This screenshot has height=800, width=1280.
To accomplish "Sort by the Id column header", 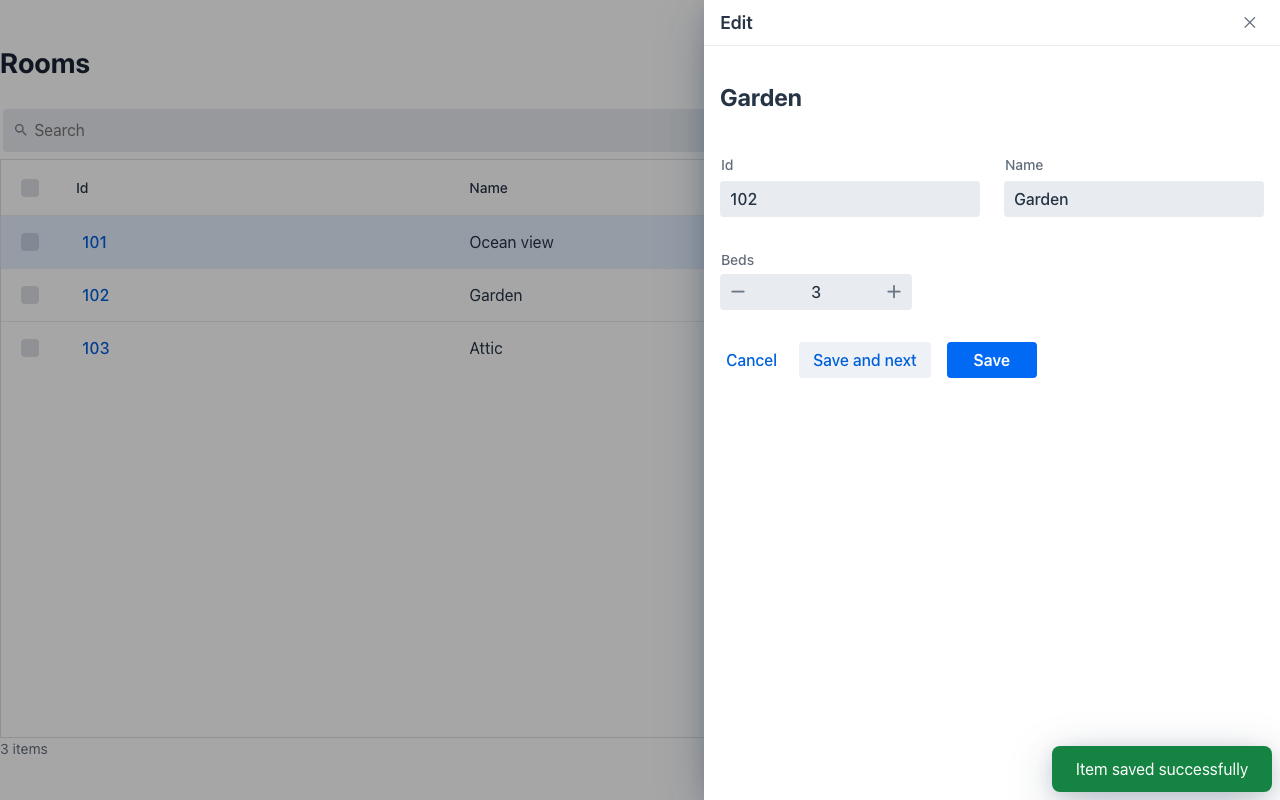I will (x=82, y=188).
